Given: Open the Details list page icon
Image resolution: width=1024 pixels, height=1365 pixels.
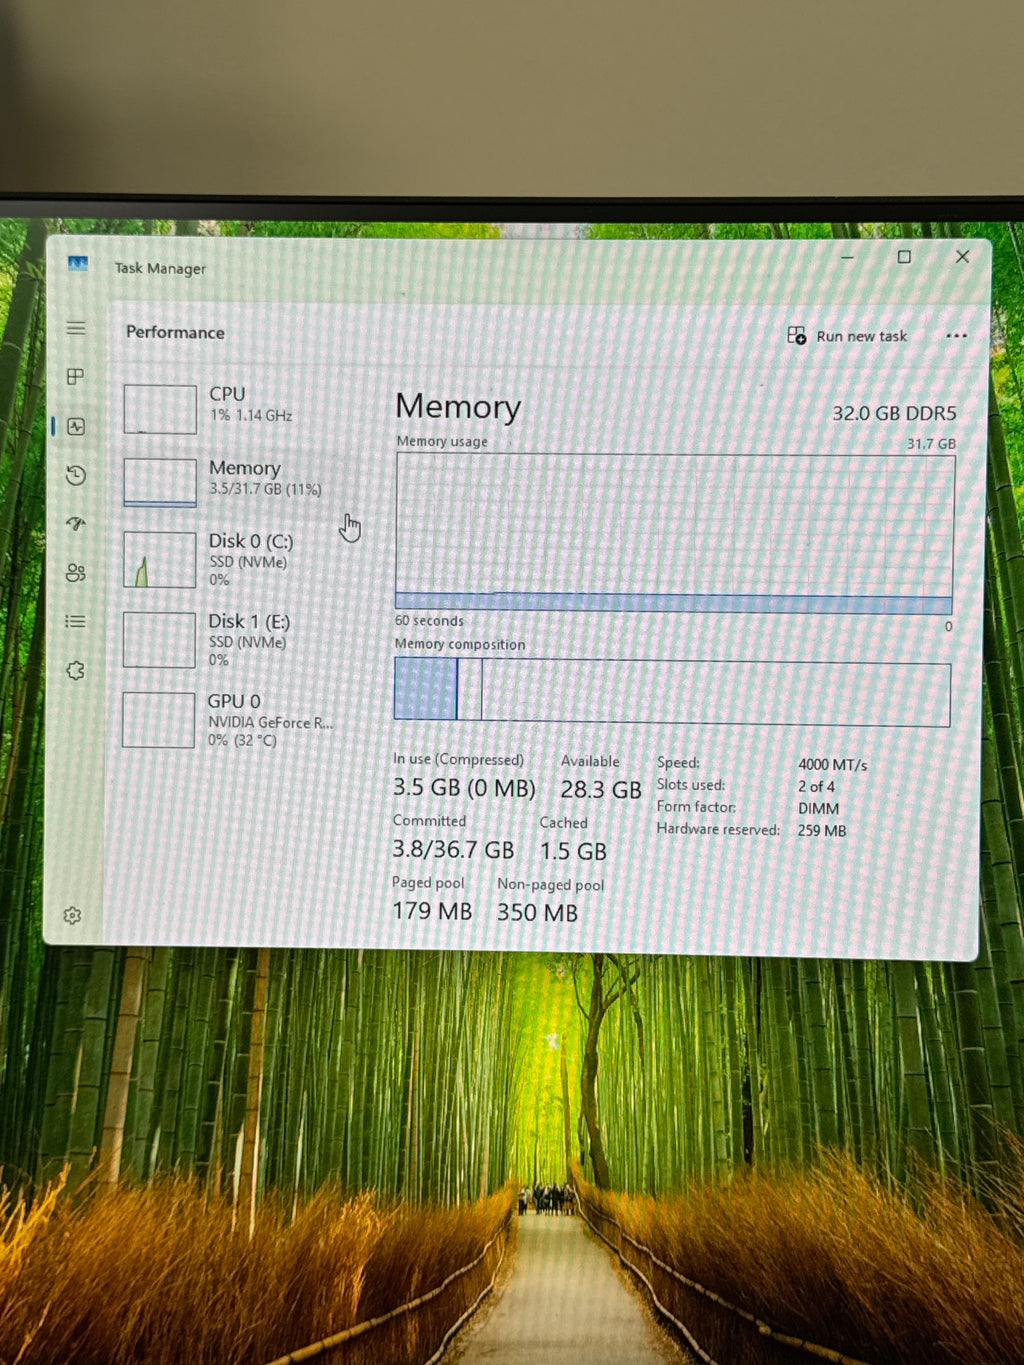Looking at the screenshot, I should (x=75, y=621).
